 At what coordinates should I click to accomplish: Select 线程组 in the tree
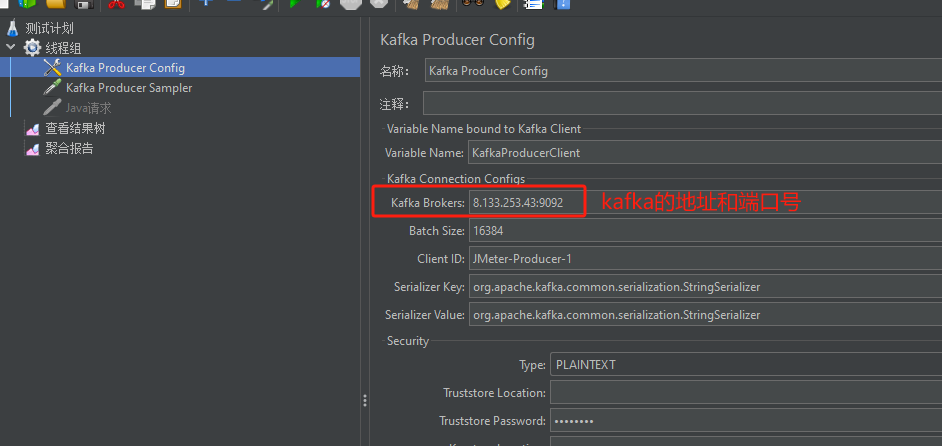64,49
